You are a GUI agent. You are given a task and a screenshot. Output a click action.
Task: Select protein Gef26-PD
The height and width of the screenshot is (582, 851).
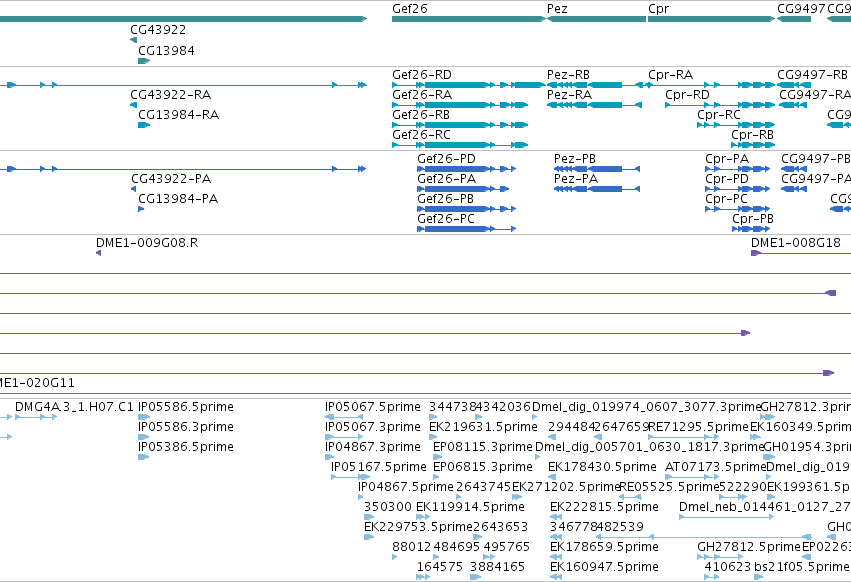(x=446, y=159)
